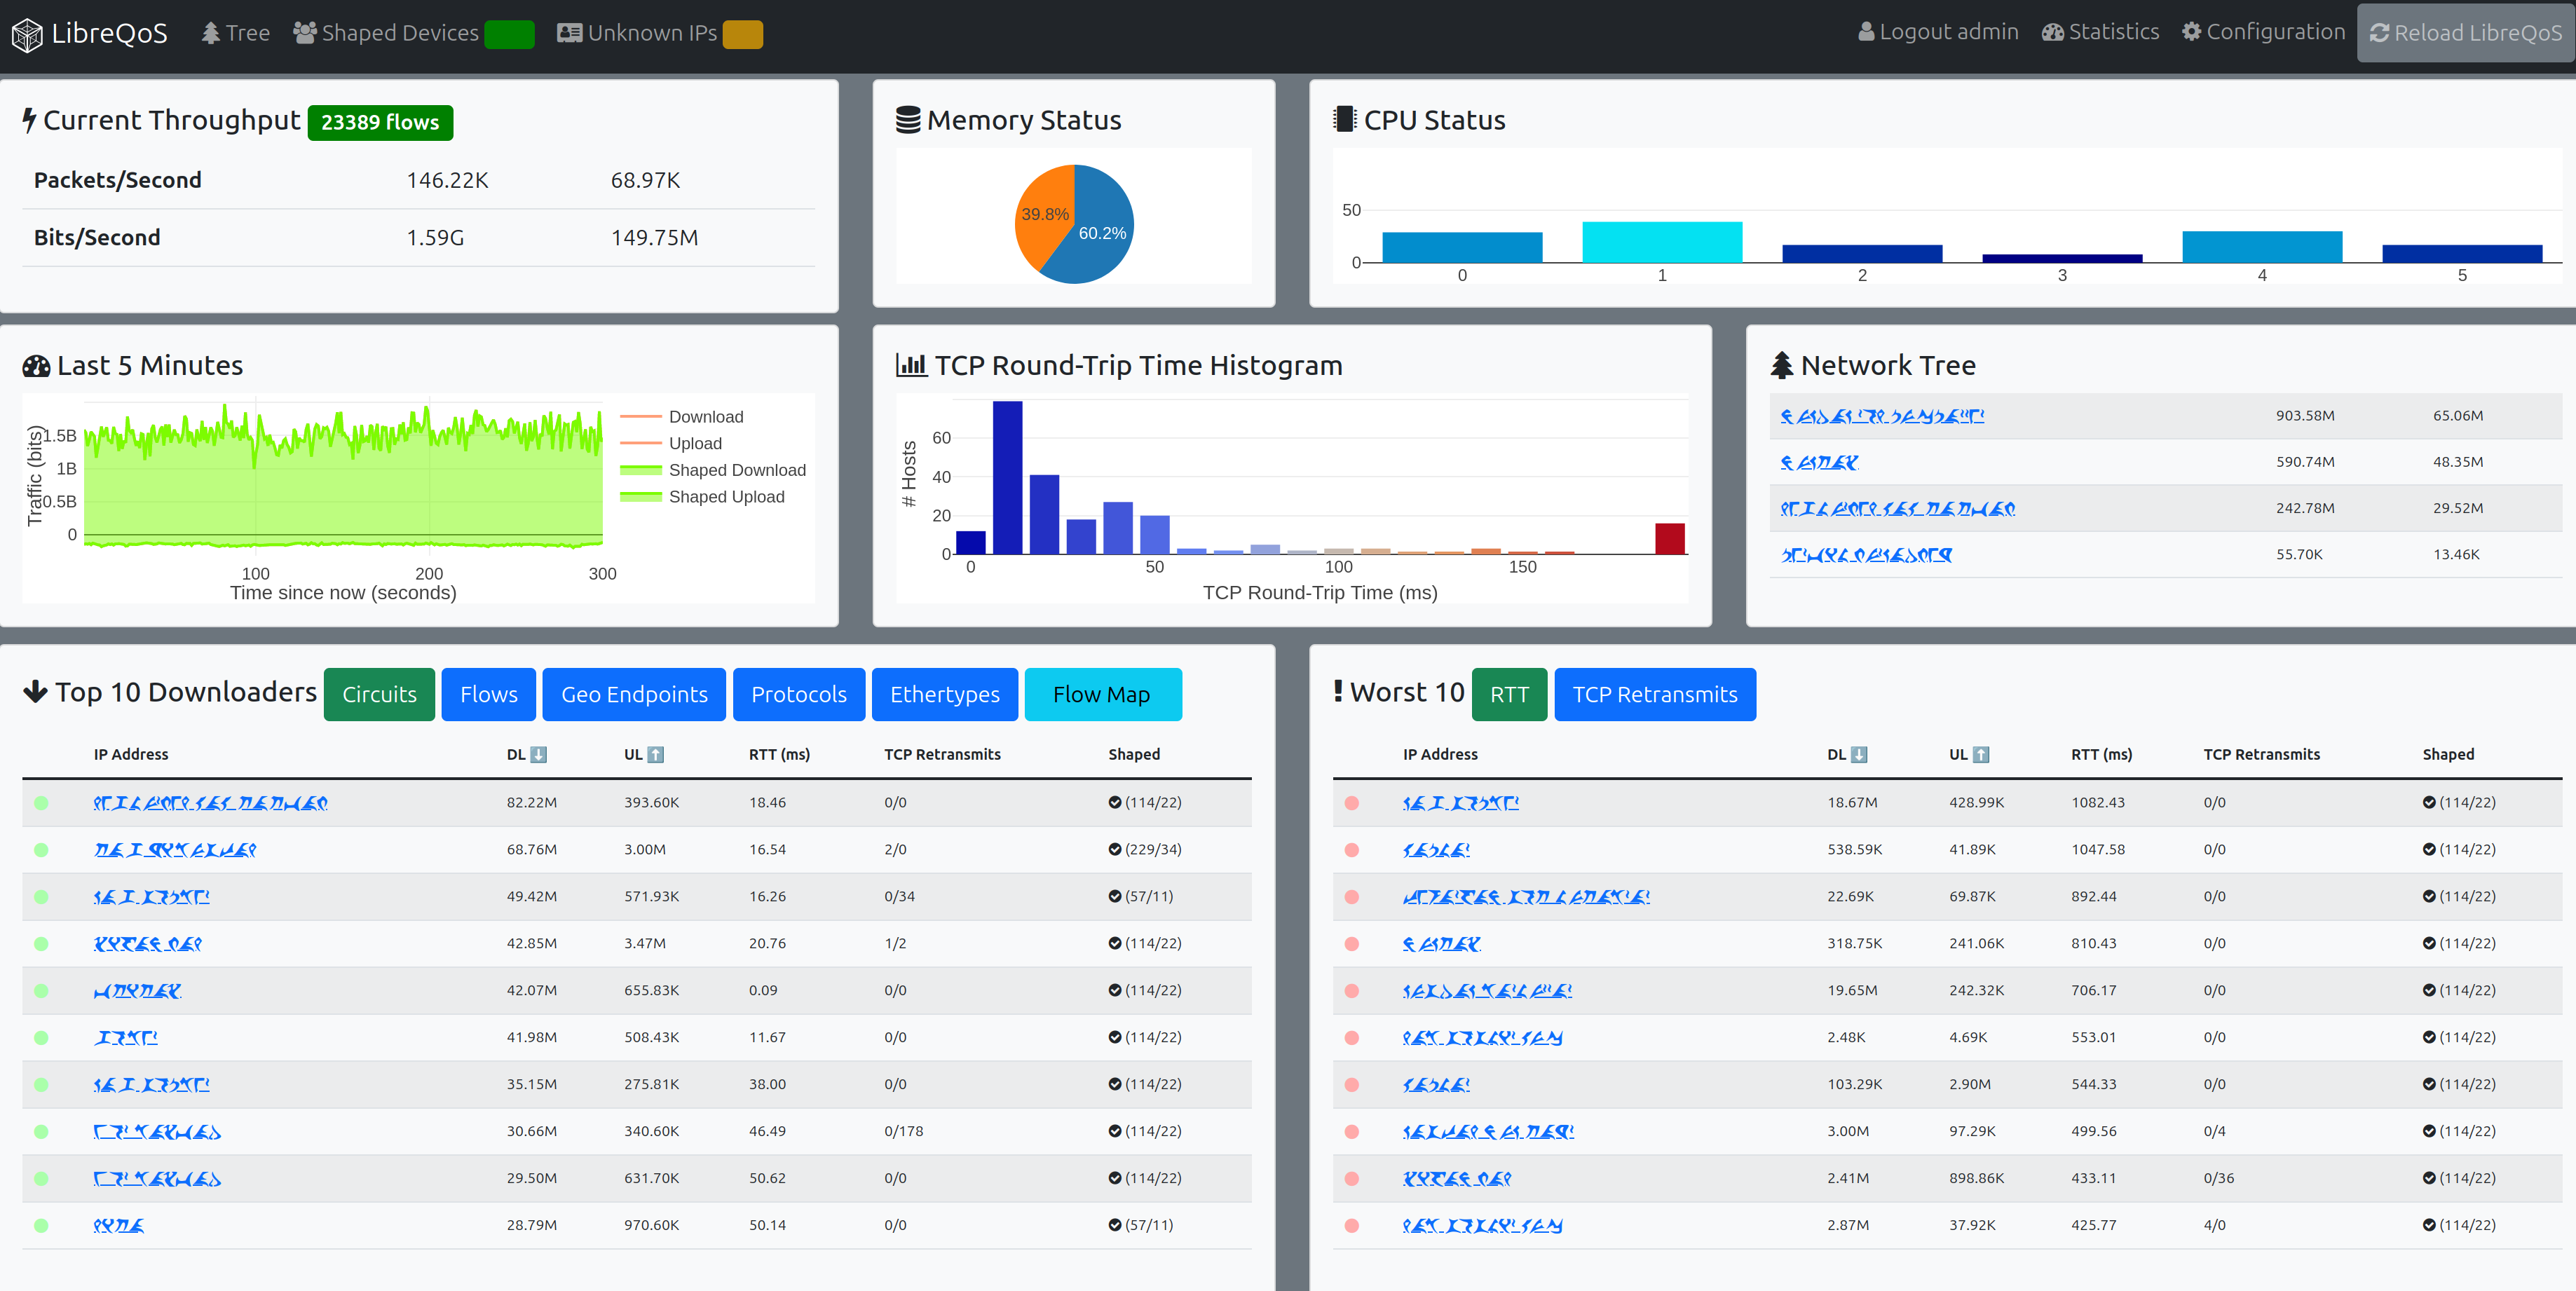Click the green Shaped Devices count badge
This screenshot has height=1291, width=2576.
tap(509, 34)
